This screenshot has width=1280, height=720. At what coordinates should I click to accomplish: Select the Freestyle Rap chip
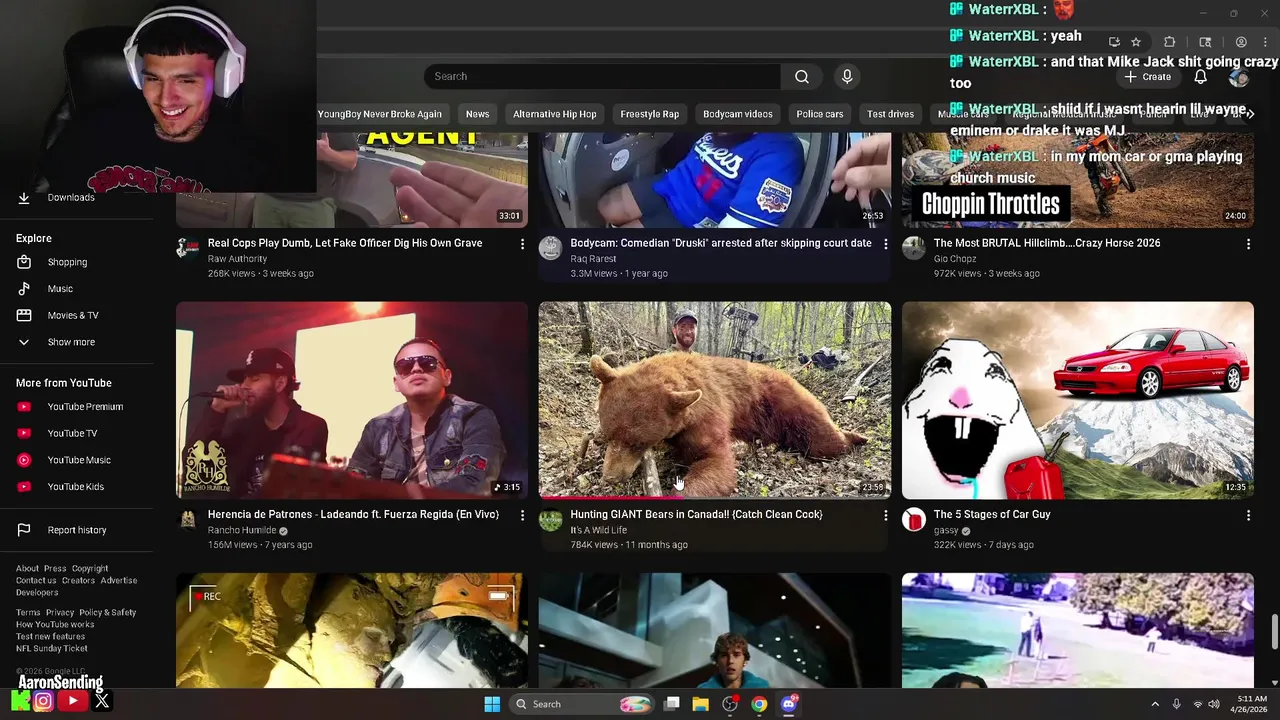[650, 114]
